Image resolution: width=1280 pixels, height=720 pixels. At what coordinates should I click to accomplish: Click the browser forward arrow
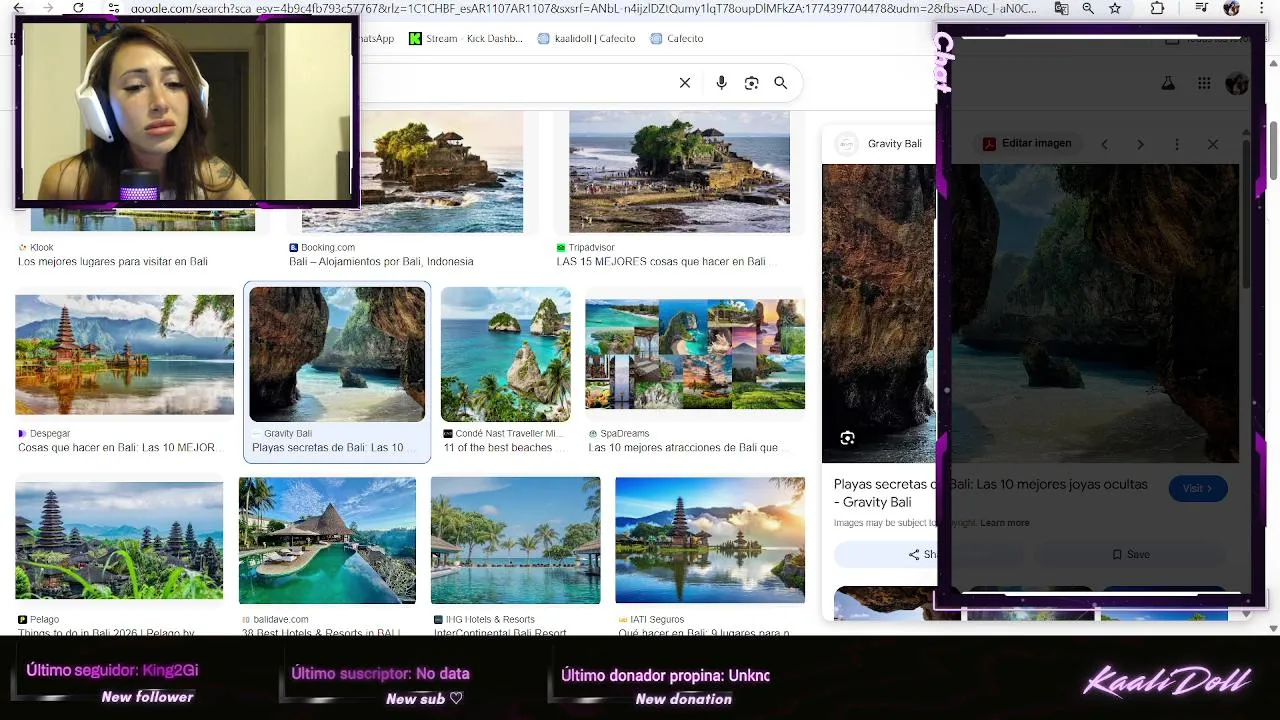(49, 8)
